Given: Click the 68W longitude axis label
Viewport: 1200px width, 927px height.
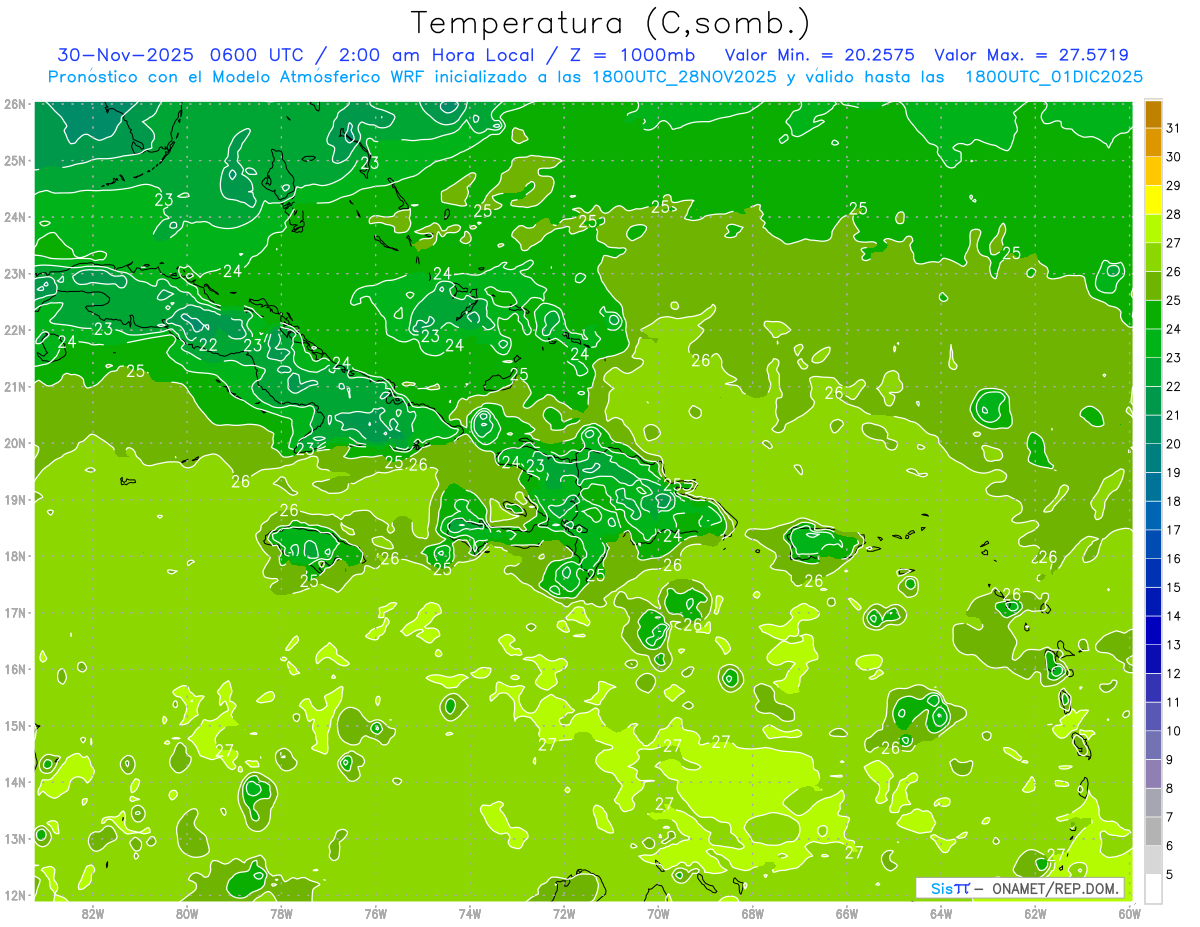Looking at the screenshot, I should (752, 913).
